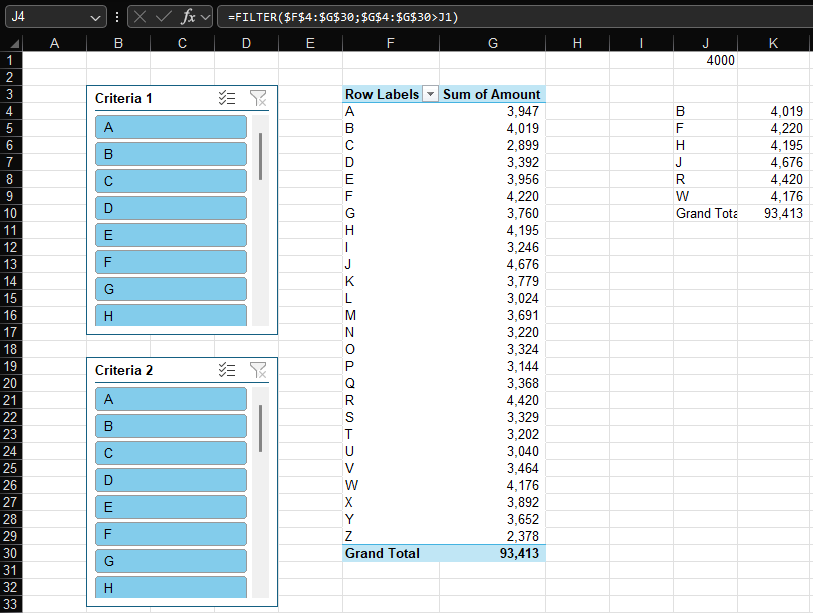Toggle button D in the Criteria 2 slicer
813x613 pixels.
coord(170,480)
